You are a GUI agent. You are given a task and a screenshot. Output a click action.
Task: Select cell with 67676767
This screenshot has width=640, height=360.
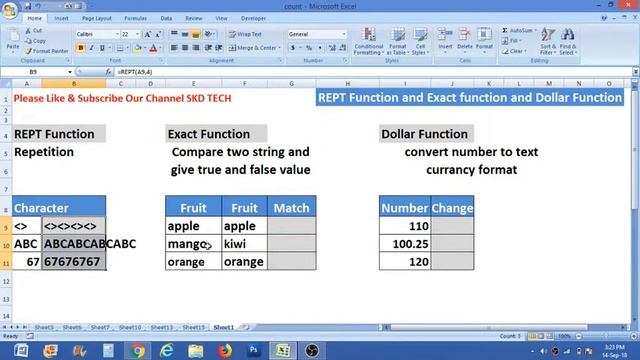point(74,262)
